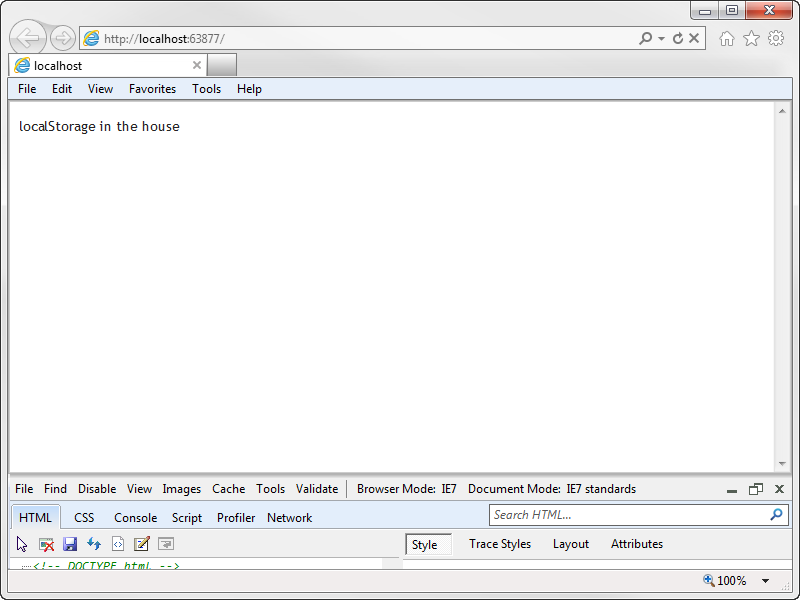Save the current HTML with the disk icon

(x=70, y=543)
